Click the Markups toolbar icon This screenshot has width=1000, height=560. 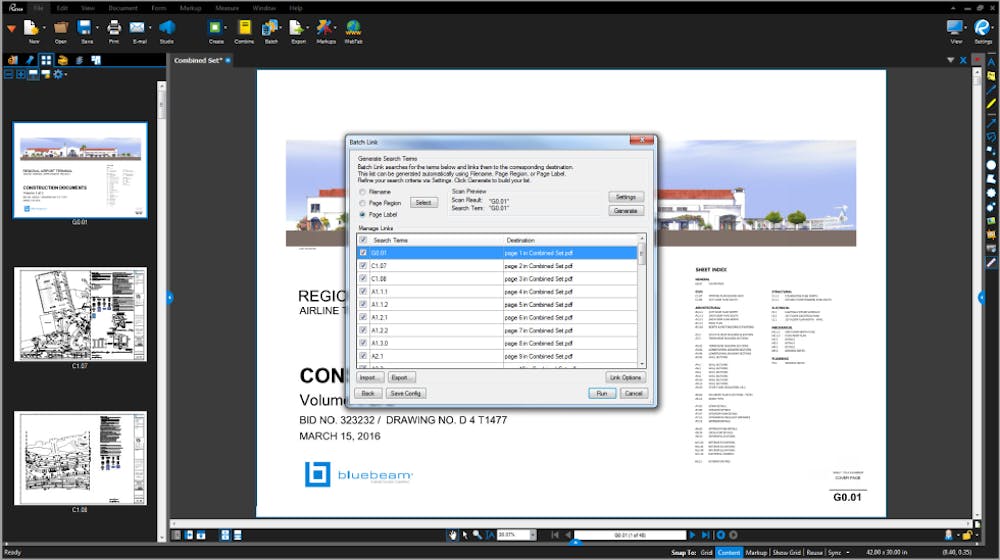[325, 27]
